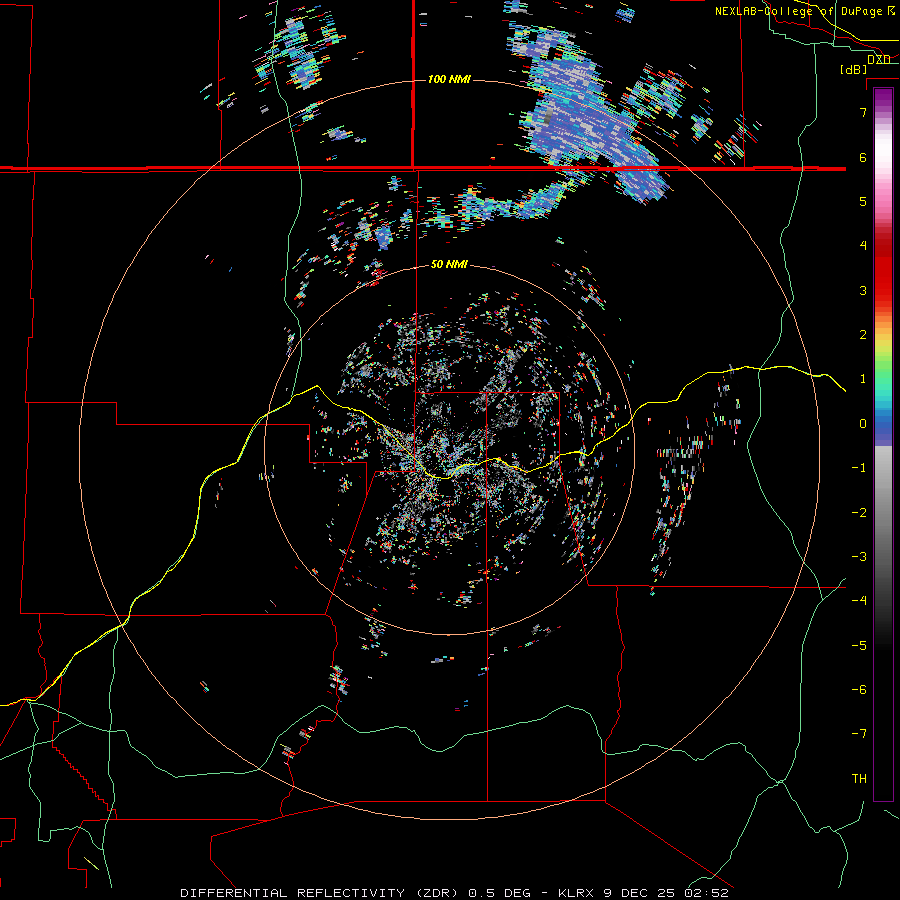Click the "6" value on the color scale
900x900 pixels.
point(863,157)
